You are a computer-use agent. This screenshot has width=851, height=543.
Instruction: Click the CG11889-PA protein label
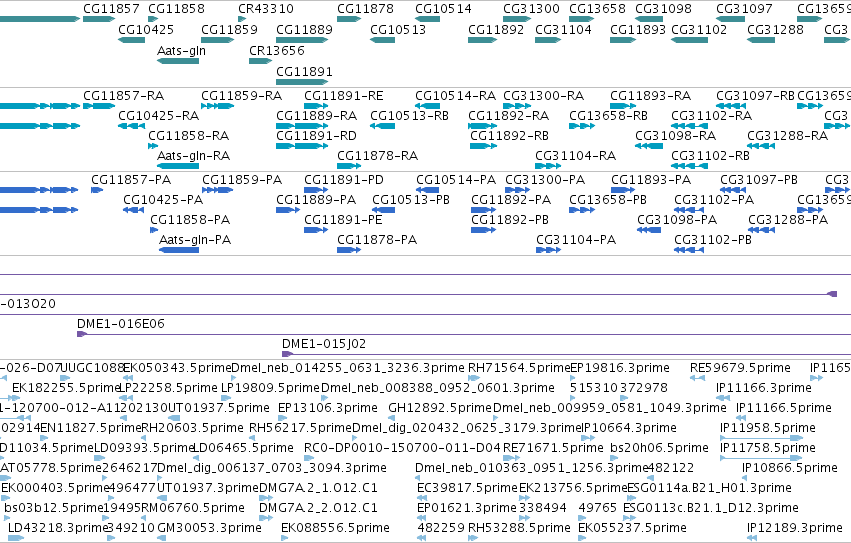(316, 200)
